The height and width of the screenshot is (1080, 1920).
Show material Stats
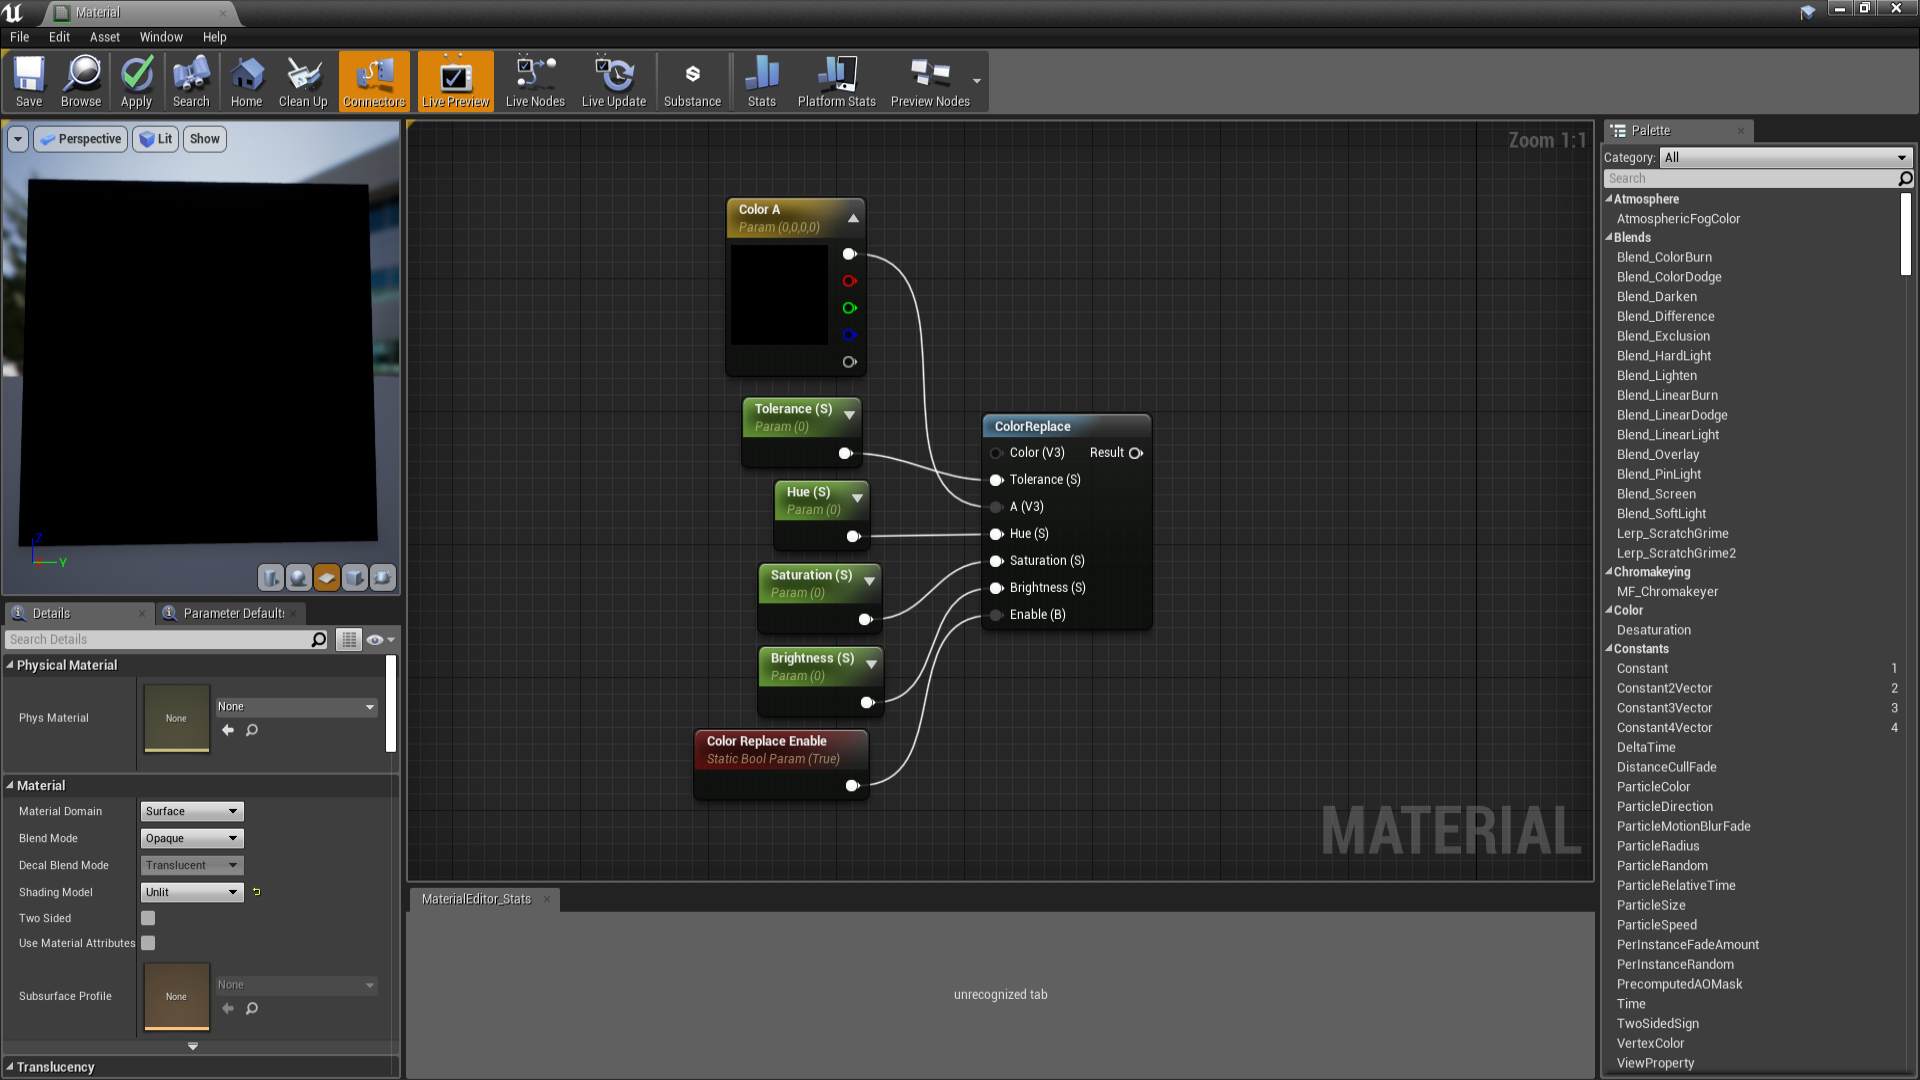(x=761, y=80)
